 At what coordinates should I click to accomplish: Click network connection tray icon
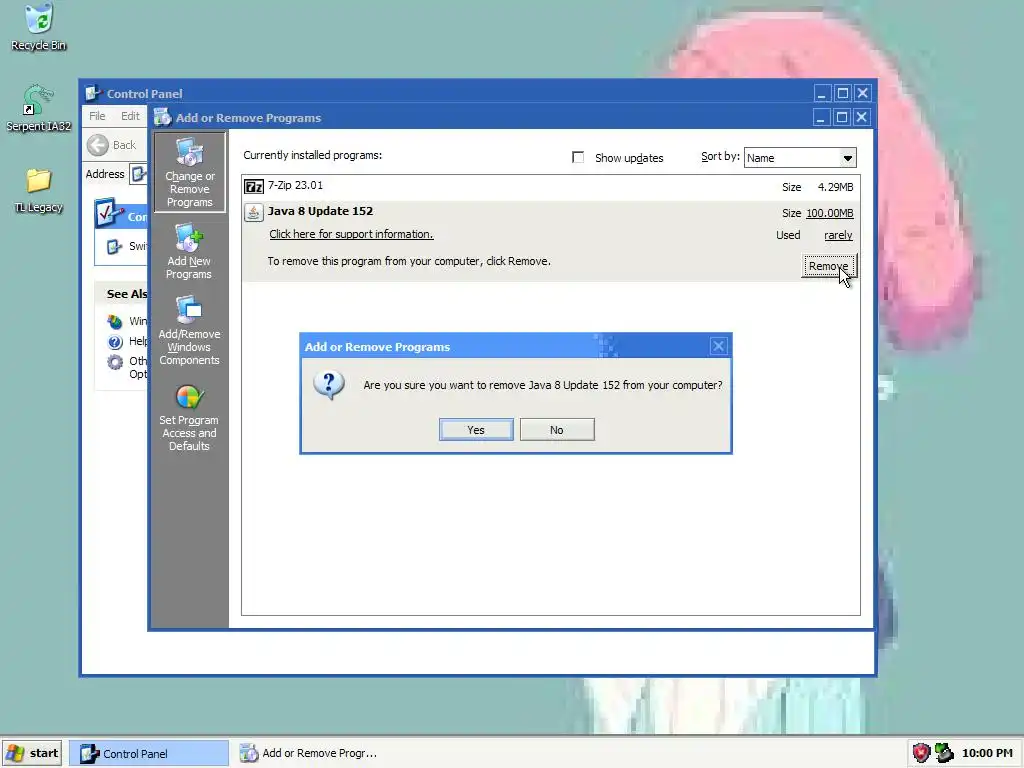(944, 753)
